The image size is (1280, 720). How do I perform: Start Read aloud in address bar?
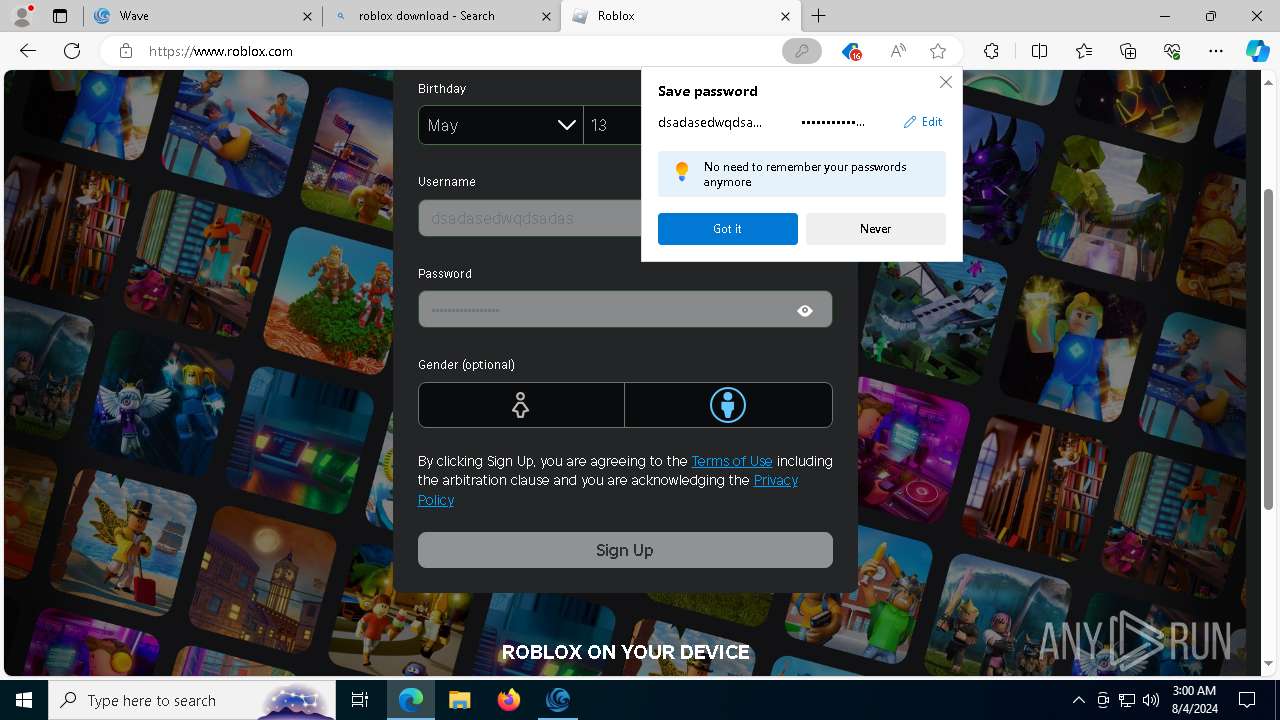coord(898,51)
